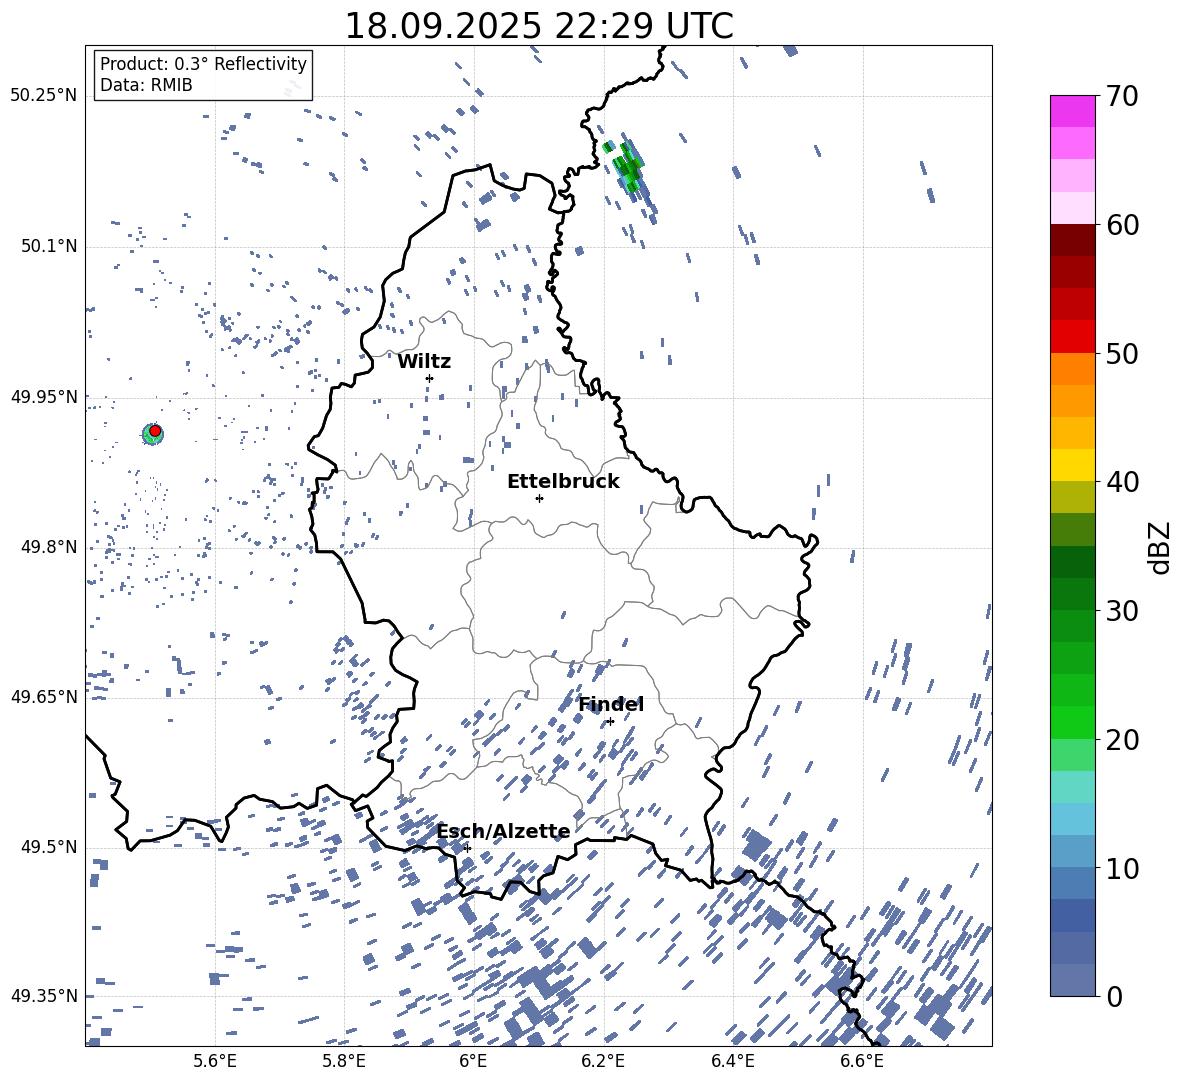Click the 6.2°E longitude label
The width and height of the screenshot is (1184, 1081).
click(603, 1061)
